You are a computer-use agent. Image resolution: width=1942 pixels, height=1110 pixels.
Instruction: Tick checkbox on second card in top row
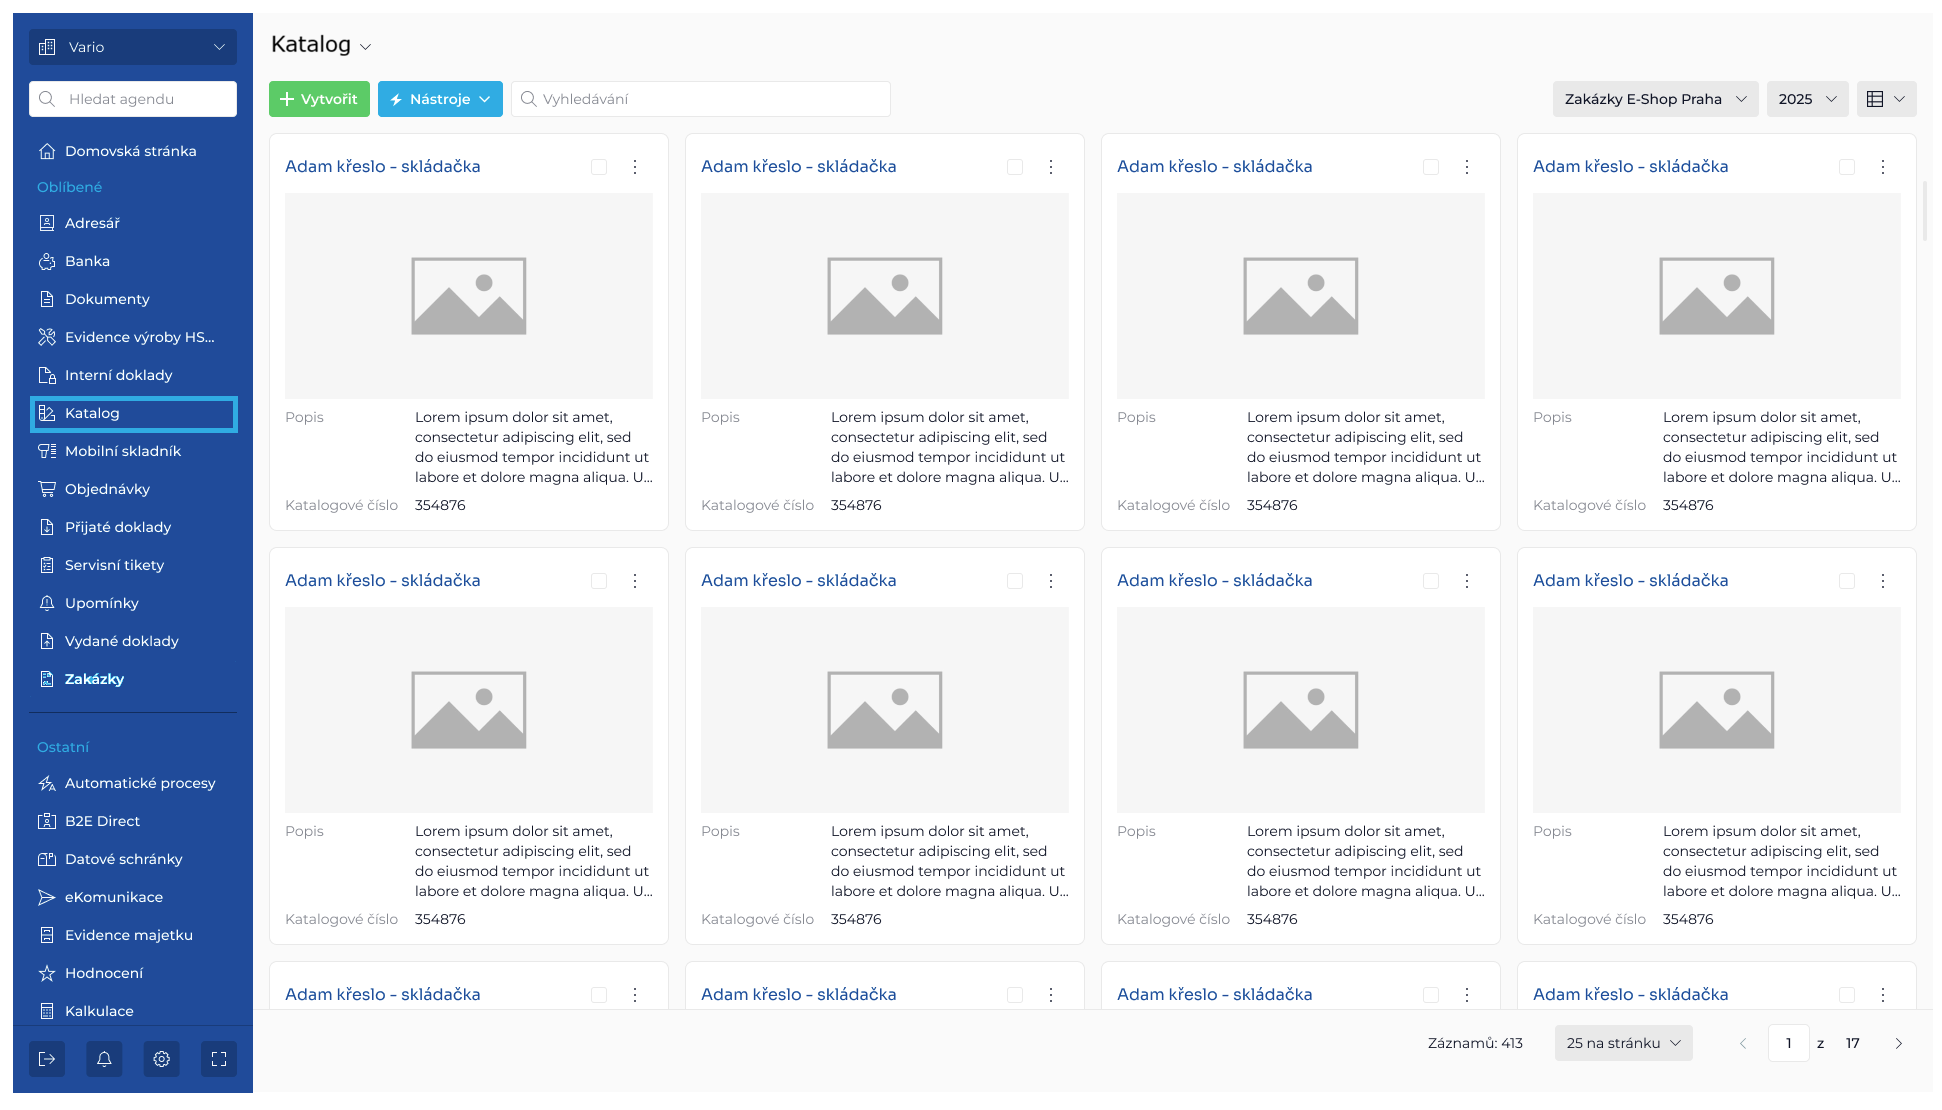click(1015, 167)
